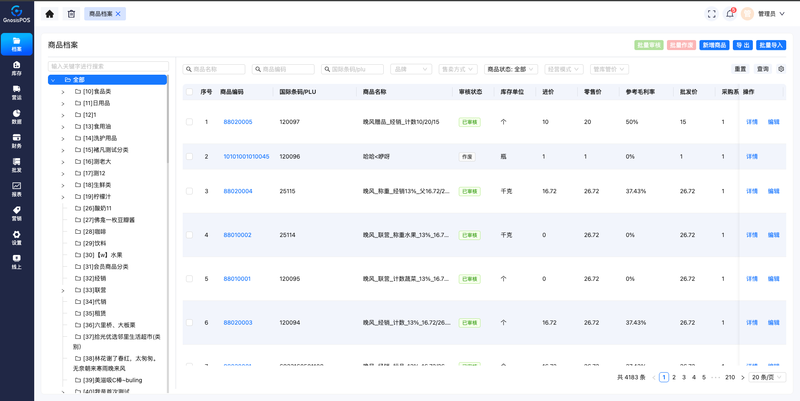This screenshot has height=401, width=800.
Task: Open the 20条/页 page size dropdown
Action: pyautogui.click(x=767, y=378)
